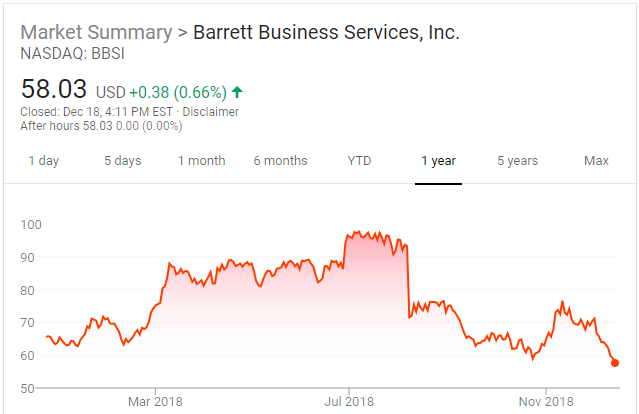Click the After hours price line
Screen dimensions: 639x414
tap(89, 126)
